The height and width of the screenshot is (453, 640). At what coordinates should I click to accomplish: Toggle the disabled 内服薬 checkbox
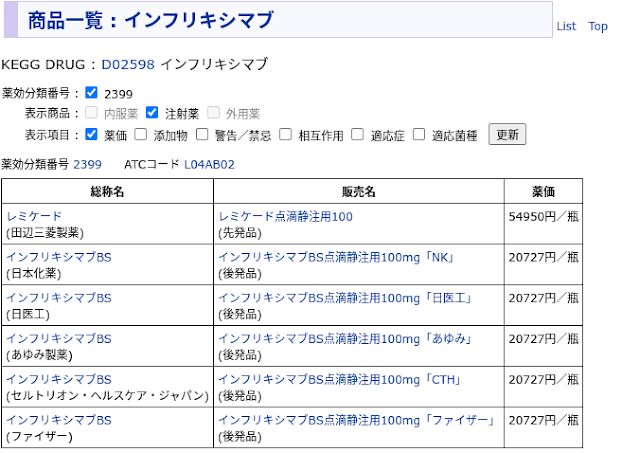(91, 112)
